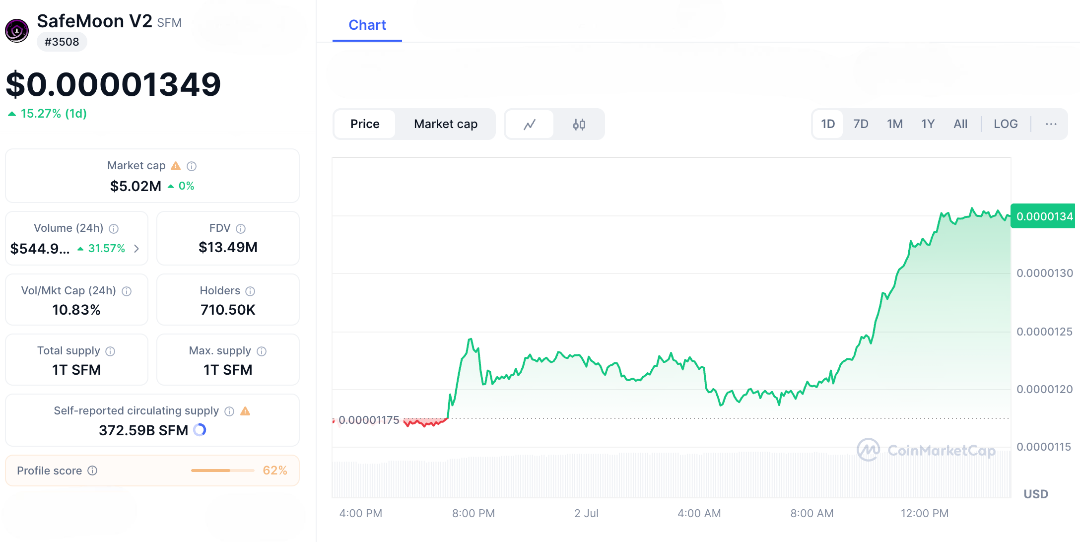Enable LOG scale on chart

click(1005, 124)
